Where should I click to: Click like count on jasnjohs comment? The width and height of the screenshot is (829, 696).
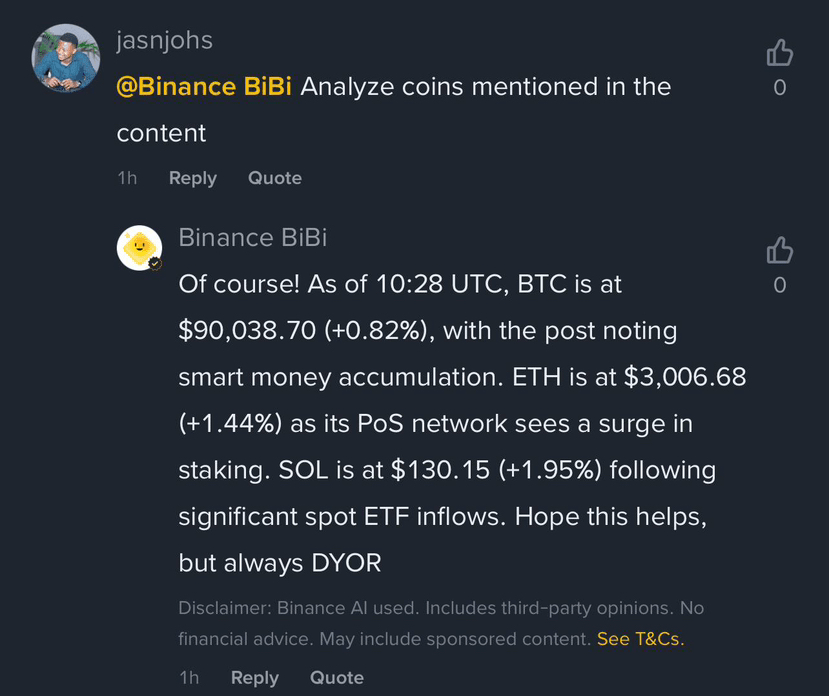point(780,88)
